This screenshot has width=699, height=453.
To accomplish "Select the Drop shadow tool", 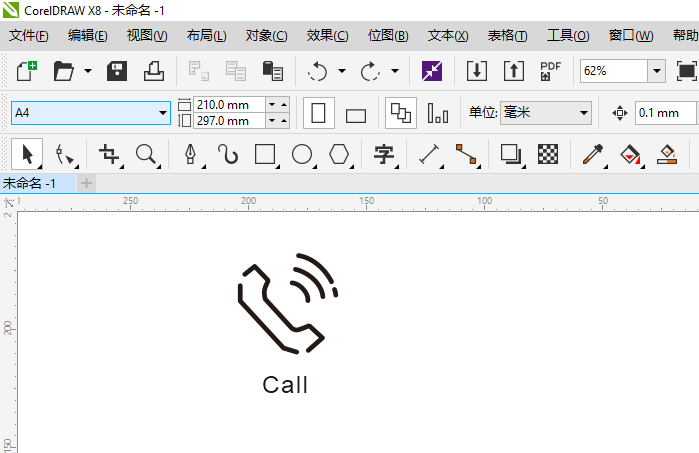I will pos(512,155).
